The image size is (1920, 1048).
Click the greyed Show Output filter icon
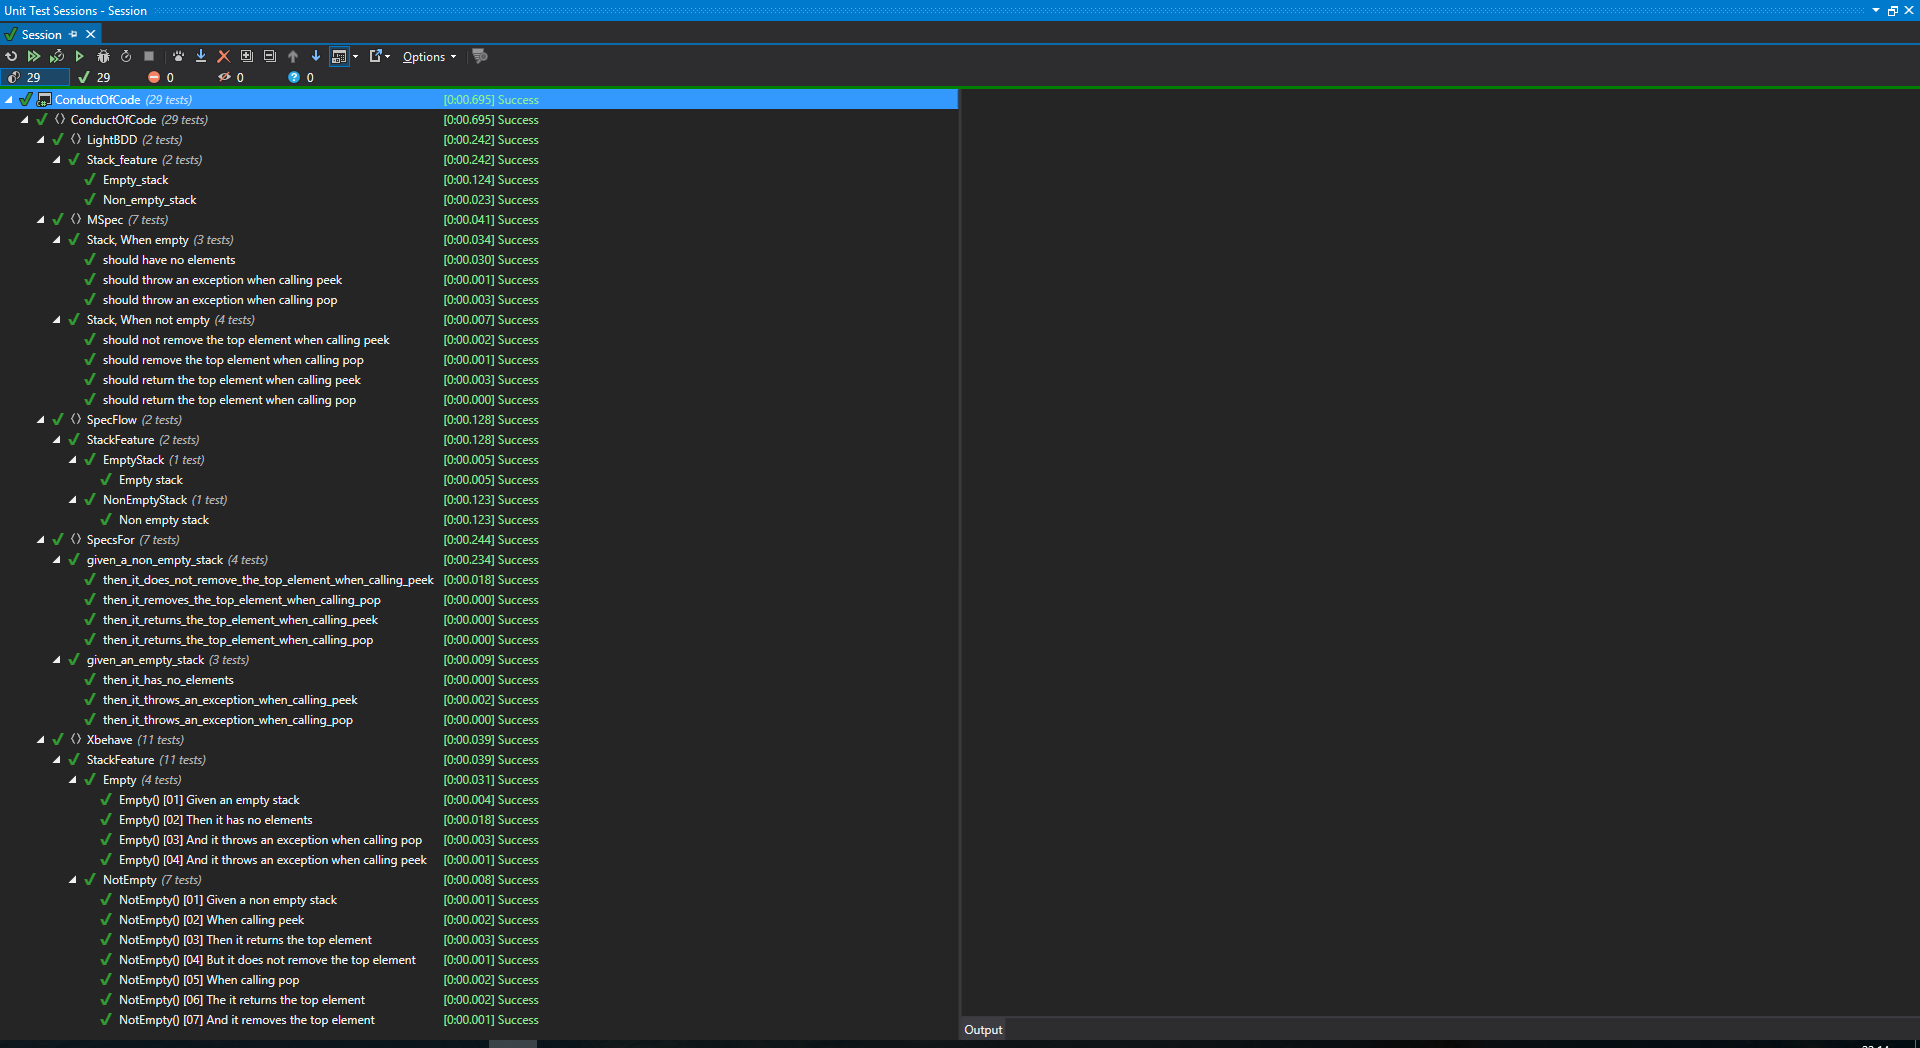(x=480, y=57)
